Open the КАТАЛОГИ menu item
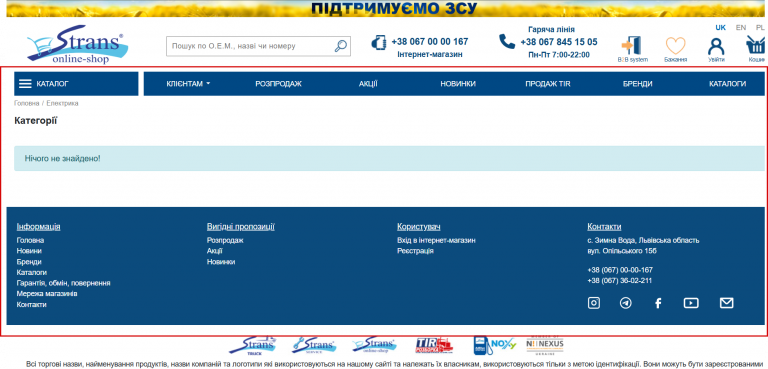Screen dimensions: 768x369 727,84
